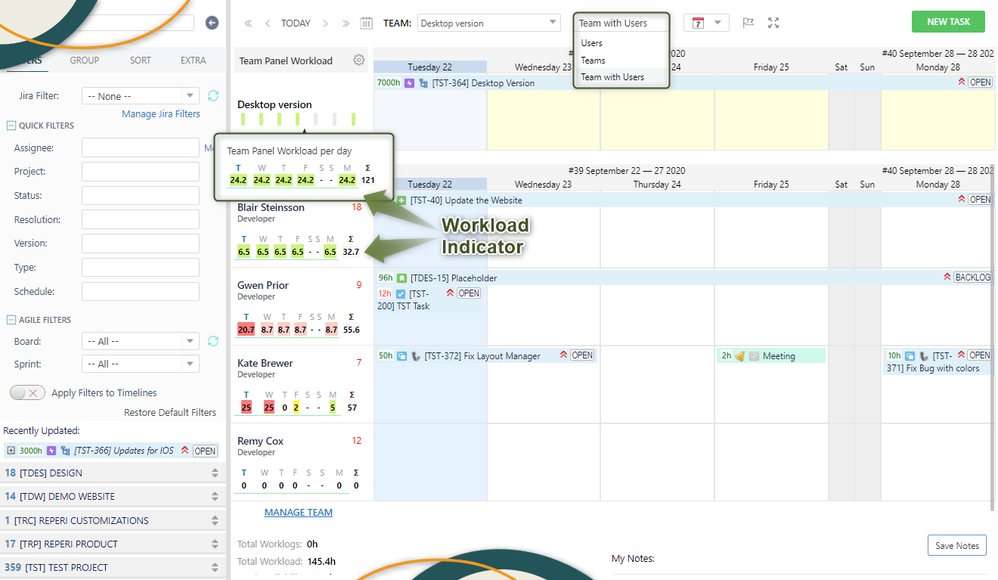Expand TST Test Project row

click(214, 567)
